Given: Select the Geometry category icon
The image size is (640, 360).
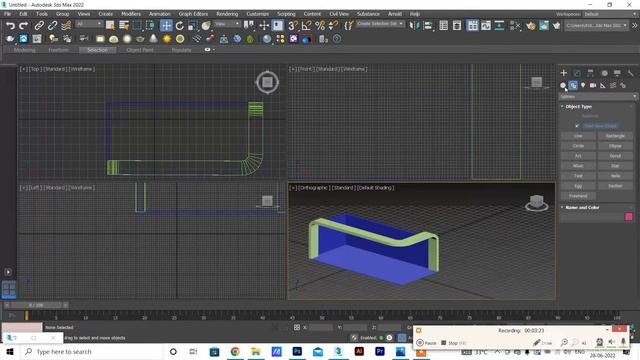Looking at the screenshot, I should 563,85.
